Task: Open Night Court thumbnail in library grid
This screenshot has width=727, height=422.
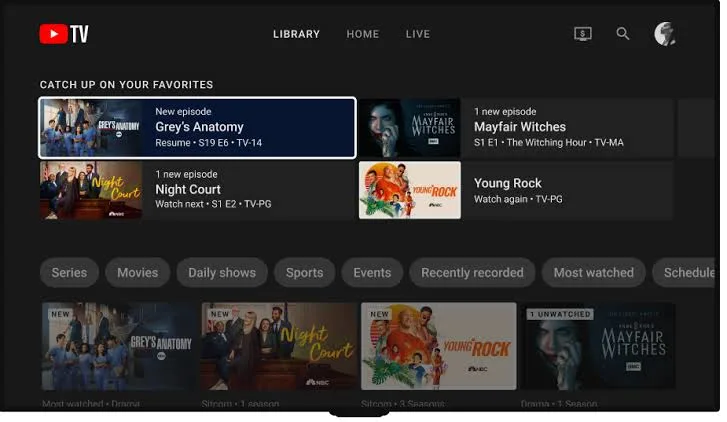Action: [279, 346]
